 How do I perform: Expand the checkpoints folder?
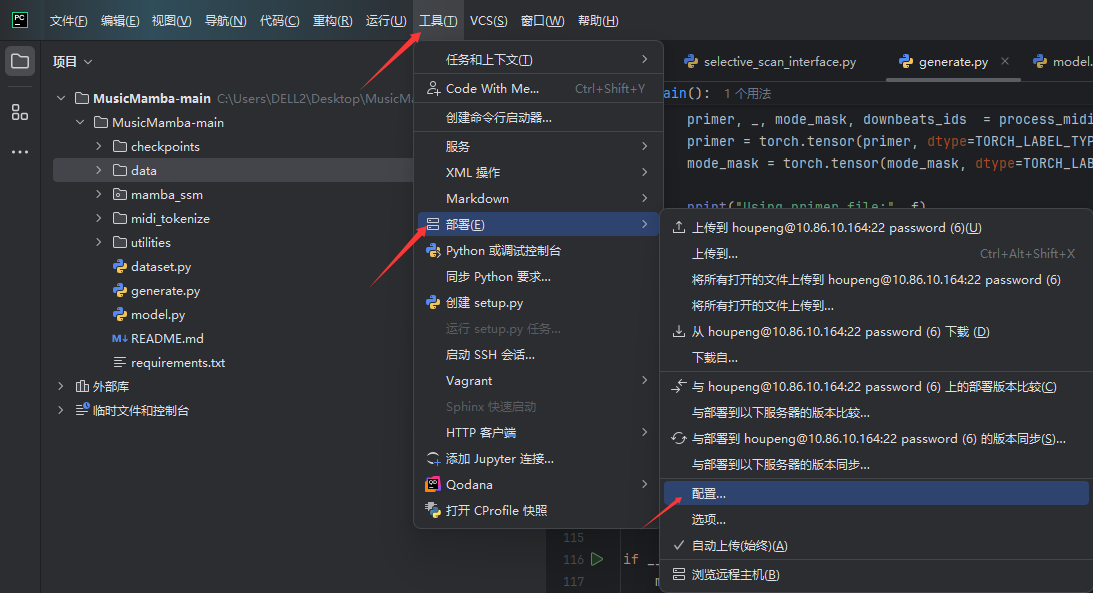(99, 147)
